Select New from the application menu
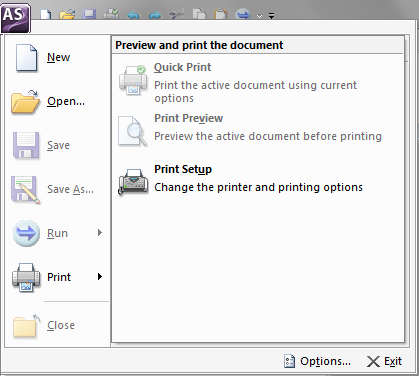 (x=58, y=57)
